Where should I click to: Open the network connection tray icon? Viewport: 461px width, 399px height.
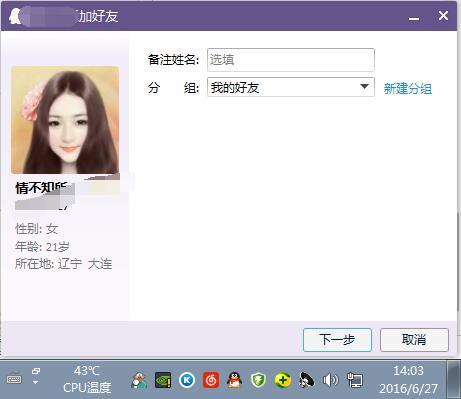(x=354, y=380)
